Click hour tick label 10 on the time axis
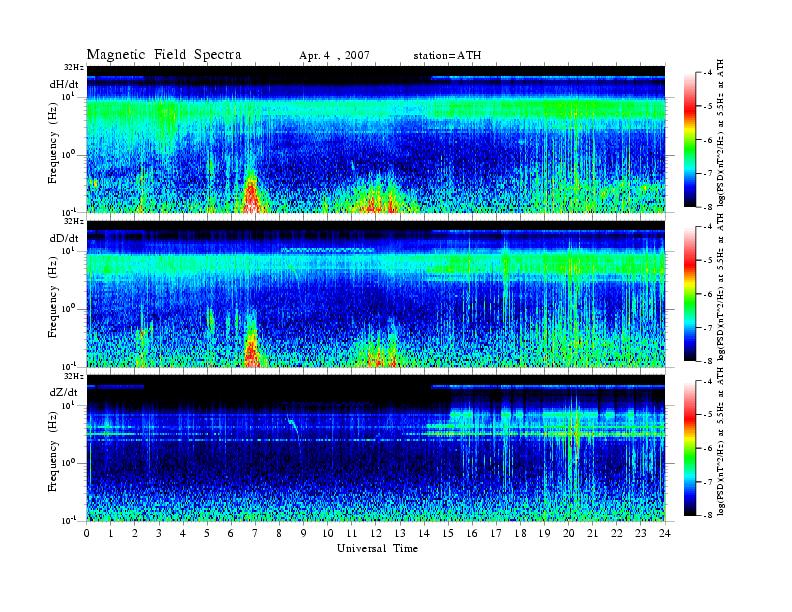Screen dimensions: 792x612 pos(328,534)
